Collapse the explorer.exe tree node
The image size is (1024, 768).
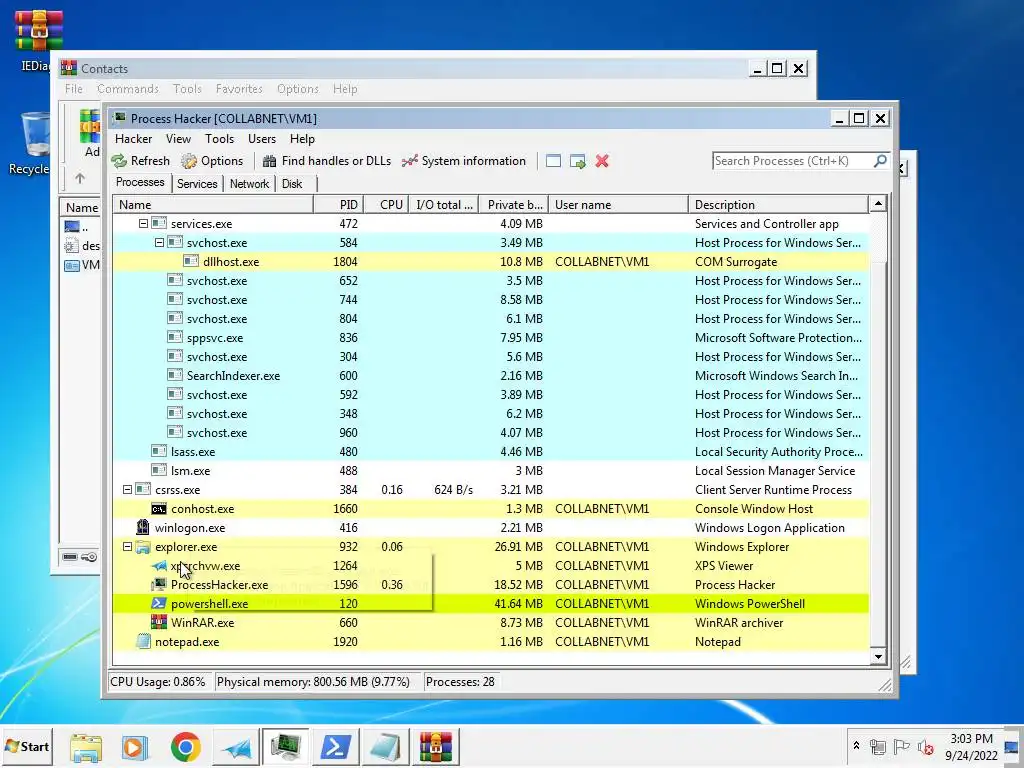(127, 547)
